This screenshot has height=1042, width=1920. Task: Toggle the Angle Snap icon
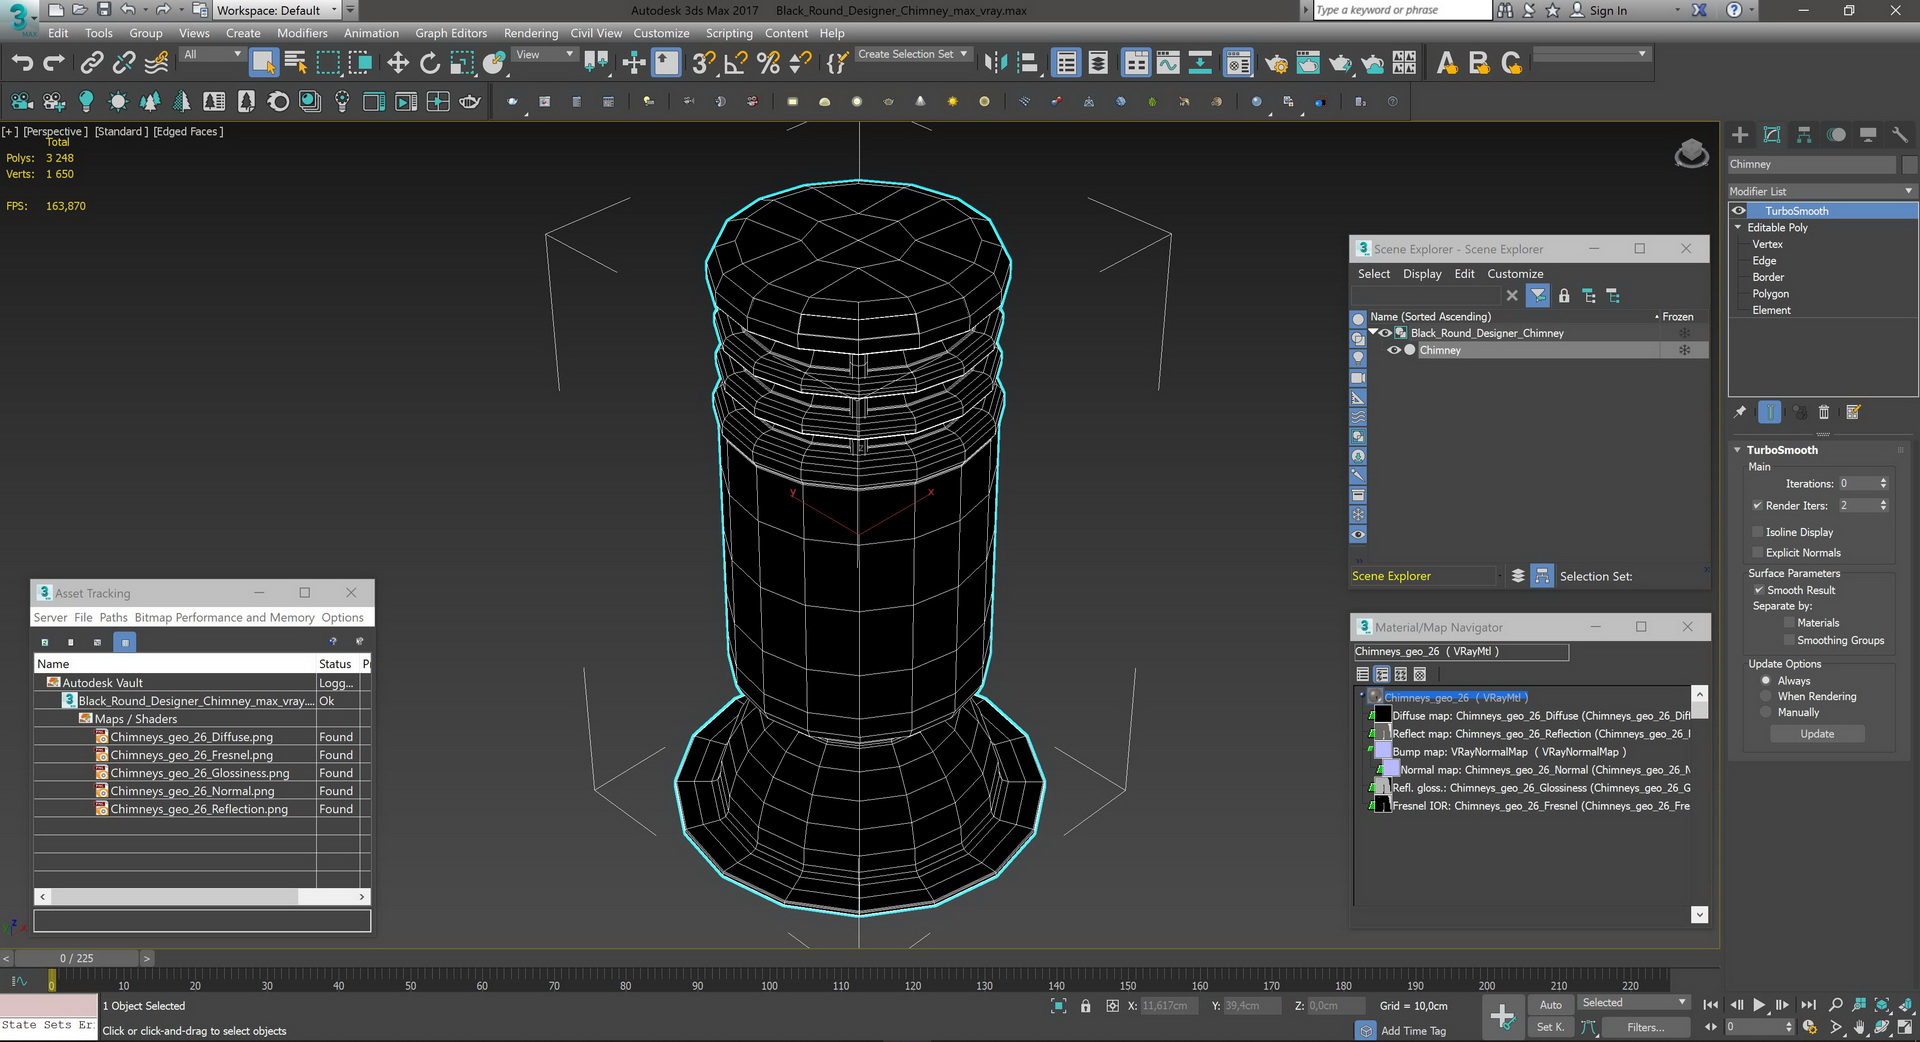(736, 63)
